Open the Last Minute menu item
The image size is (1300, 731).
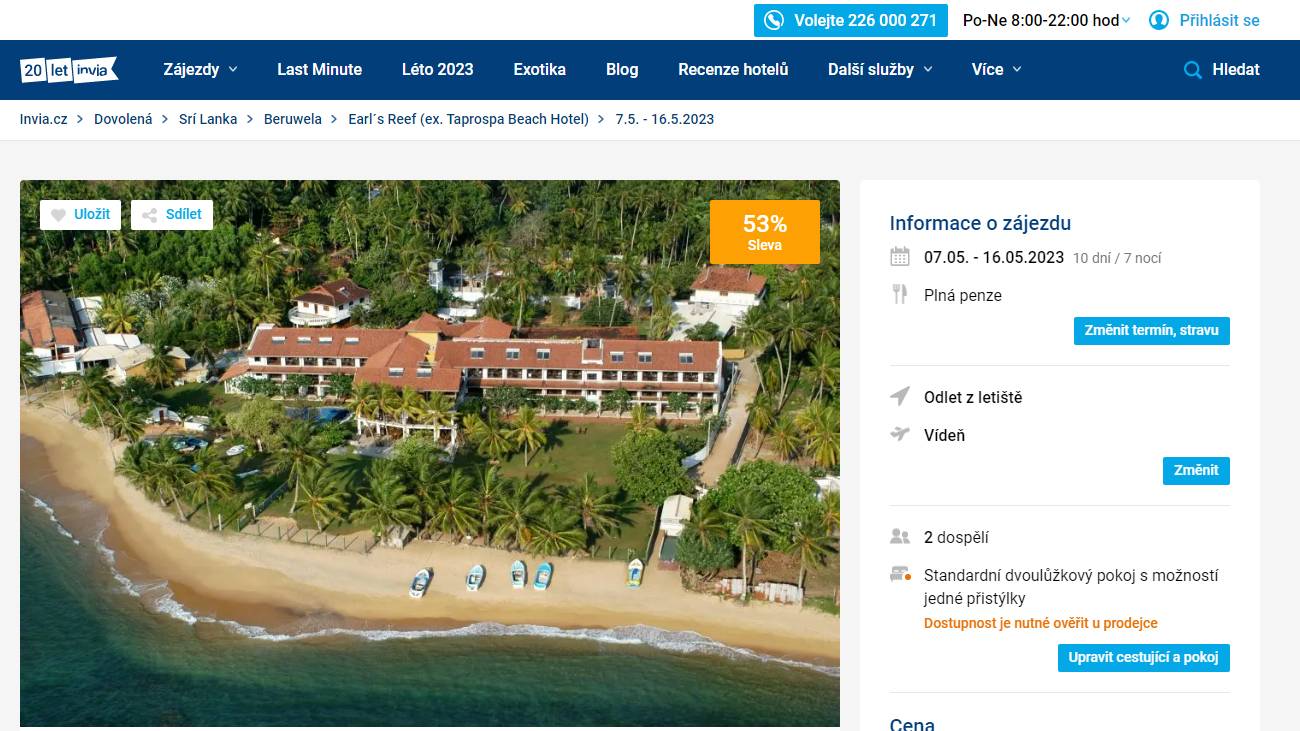320,70
